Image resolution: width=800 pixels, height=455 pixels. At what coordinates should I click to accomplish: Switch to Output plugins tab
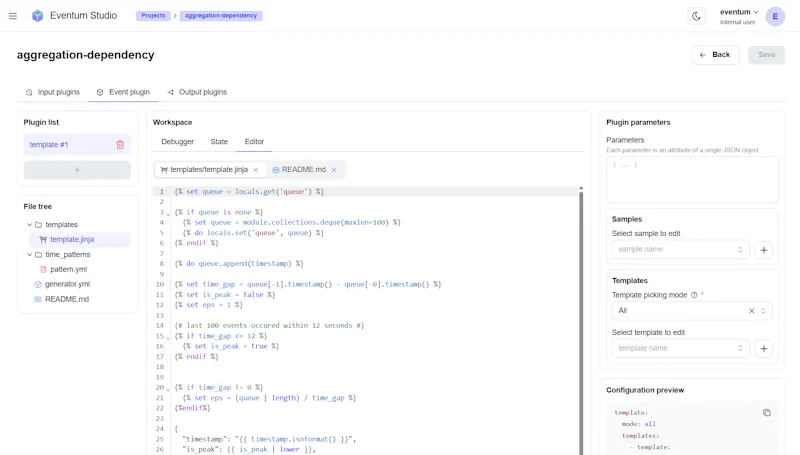pos(197,92)
